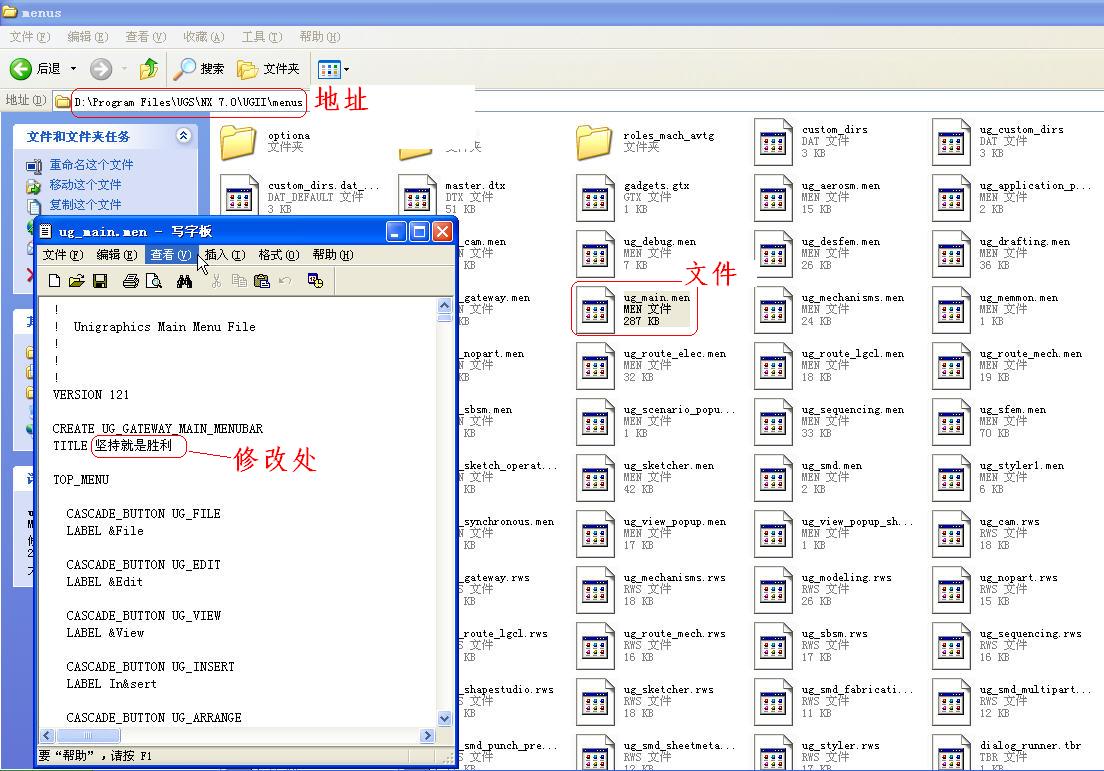
Task: Open WordPad 插入 (Insert) menu
Action: coord(225,254)
